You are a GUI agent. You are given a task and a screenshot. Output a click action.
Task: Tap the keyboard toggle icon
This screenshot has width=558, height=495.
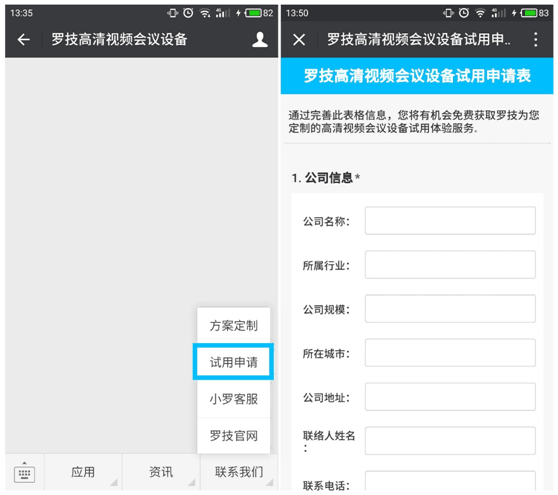click(x=24, y=474)
